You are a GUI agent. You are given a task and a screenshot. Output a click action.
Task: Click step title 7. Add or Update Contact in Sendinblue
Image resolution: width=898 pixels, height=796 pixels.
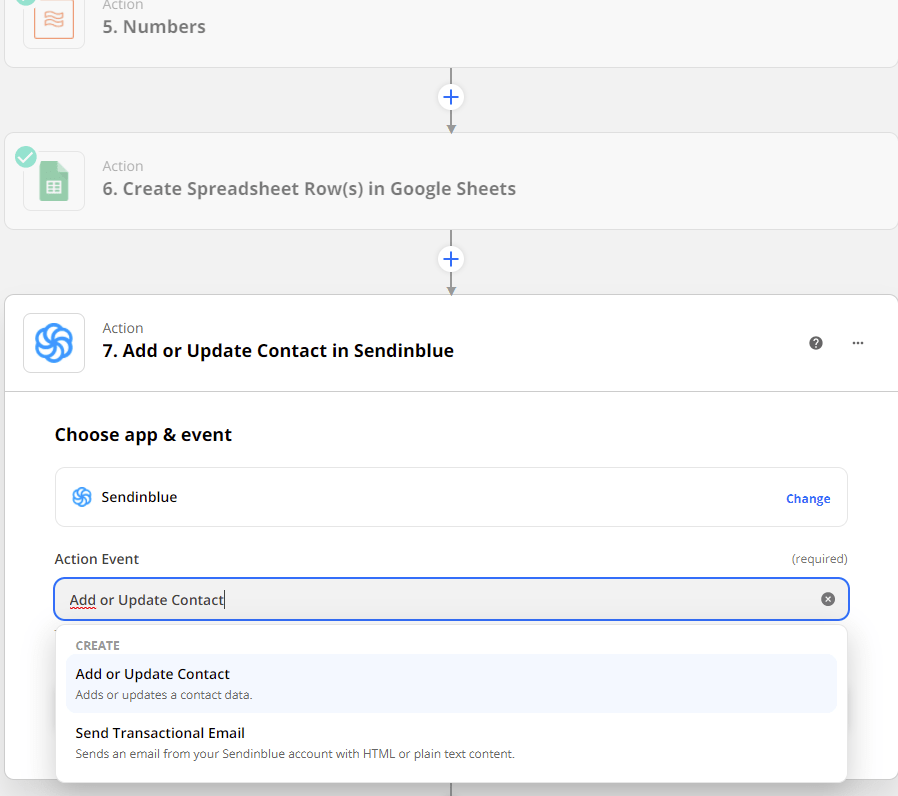click(278, 350)
